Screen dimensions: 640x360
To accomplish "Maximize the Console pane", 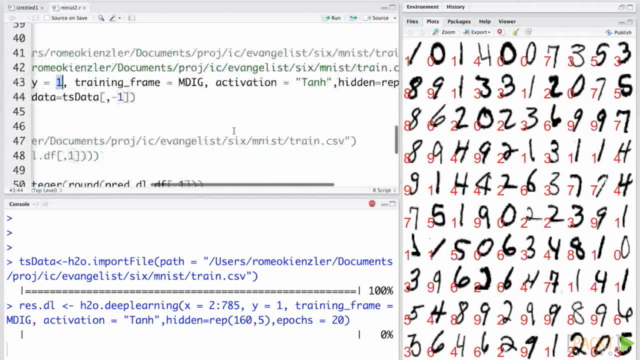I will coord(393,204).
